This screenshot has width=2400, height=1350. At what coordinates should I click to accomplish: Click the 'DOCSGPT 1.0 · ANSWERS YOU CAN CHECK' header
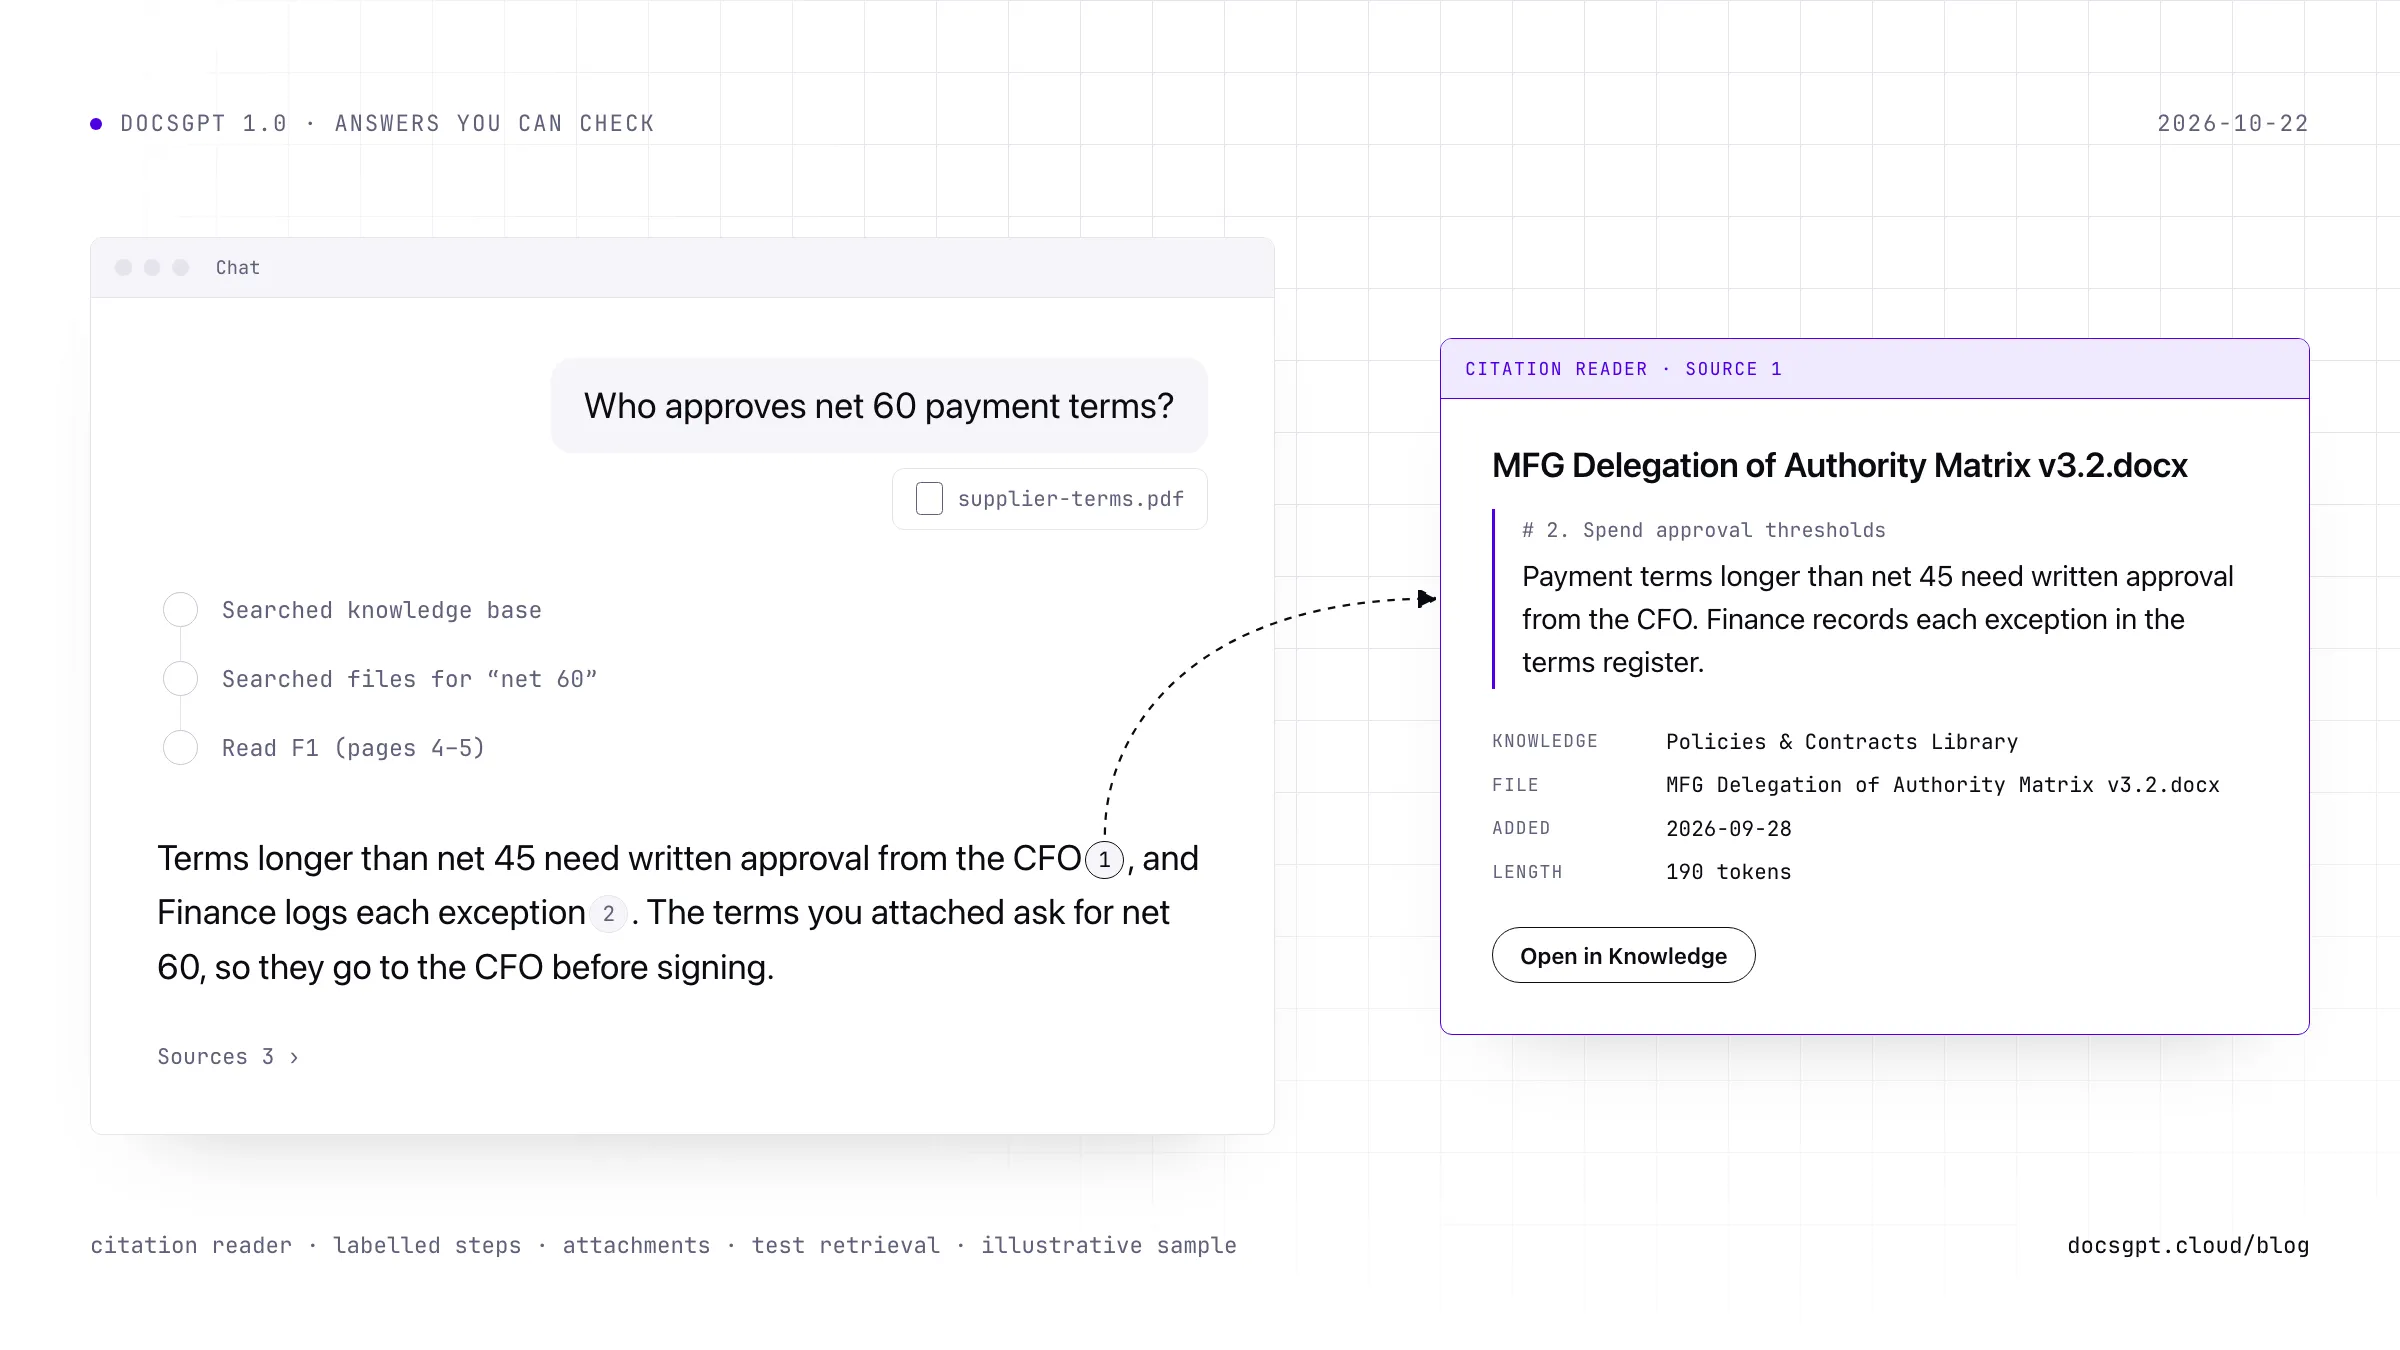[x=387, y=124]
